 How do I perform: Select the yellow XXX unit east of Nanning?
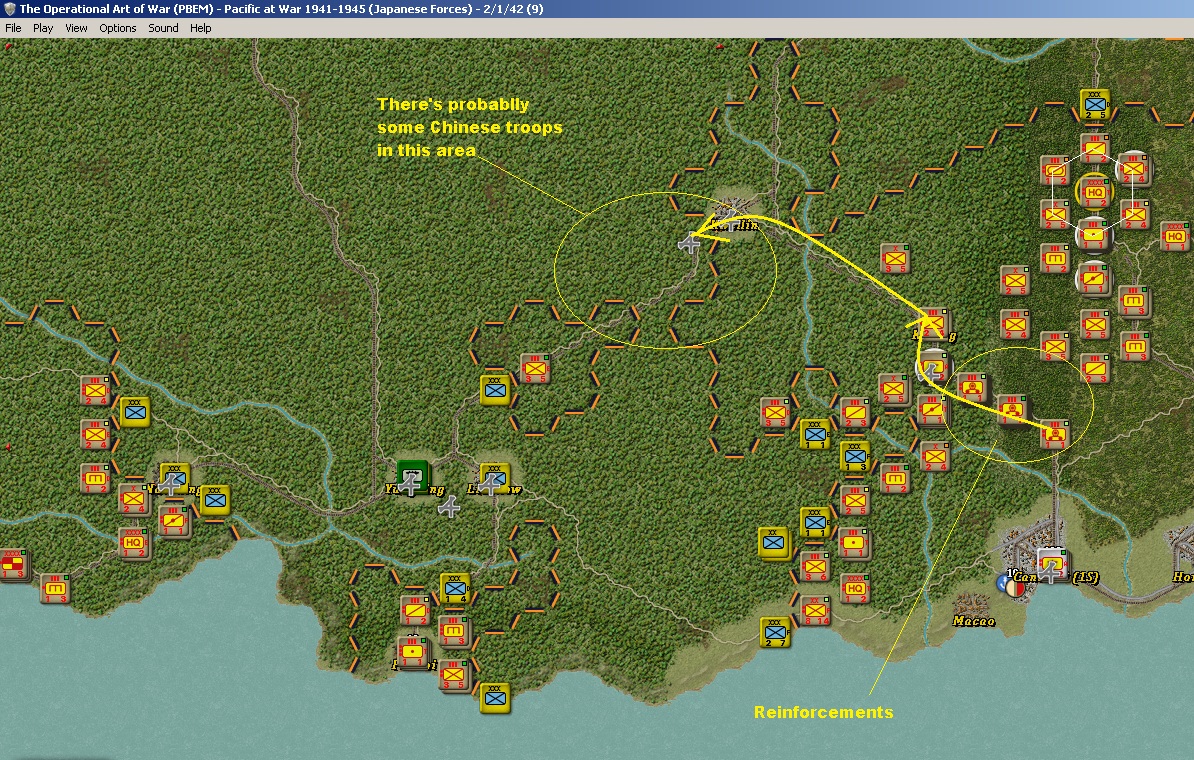[x=215, y=500]
